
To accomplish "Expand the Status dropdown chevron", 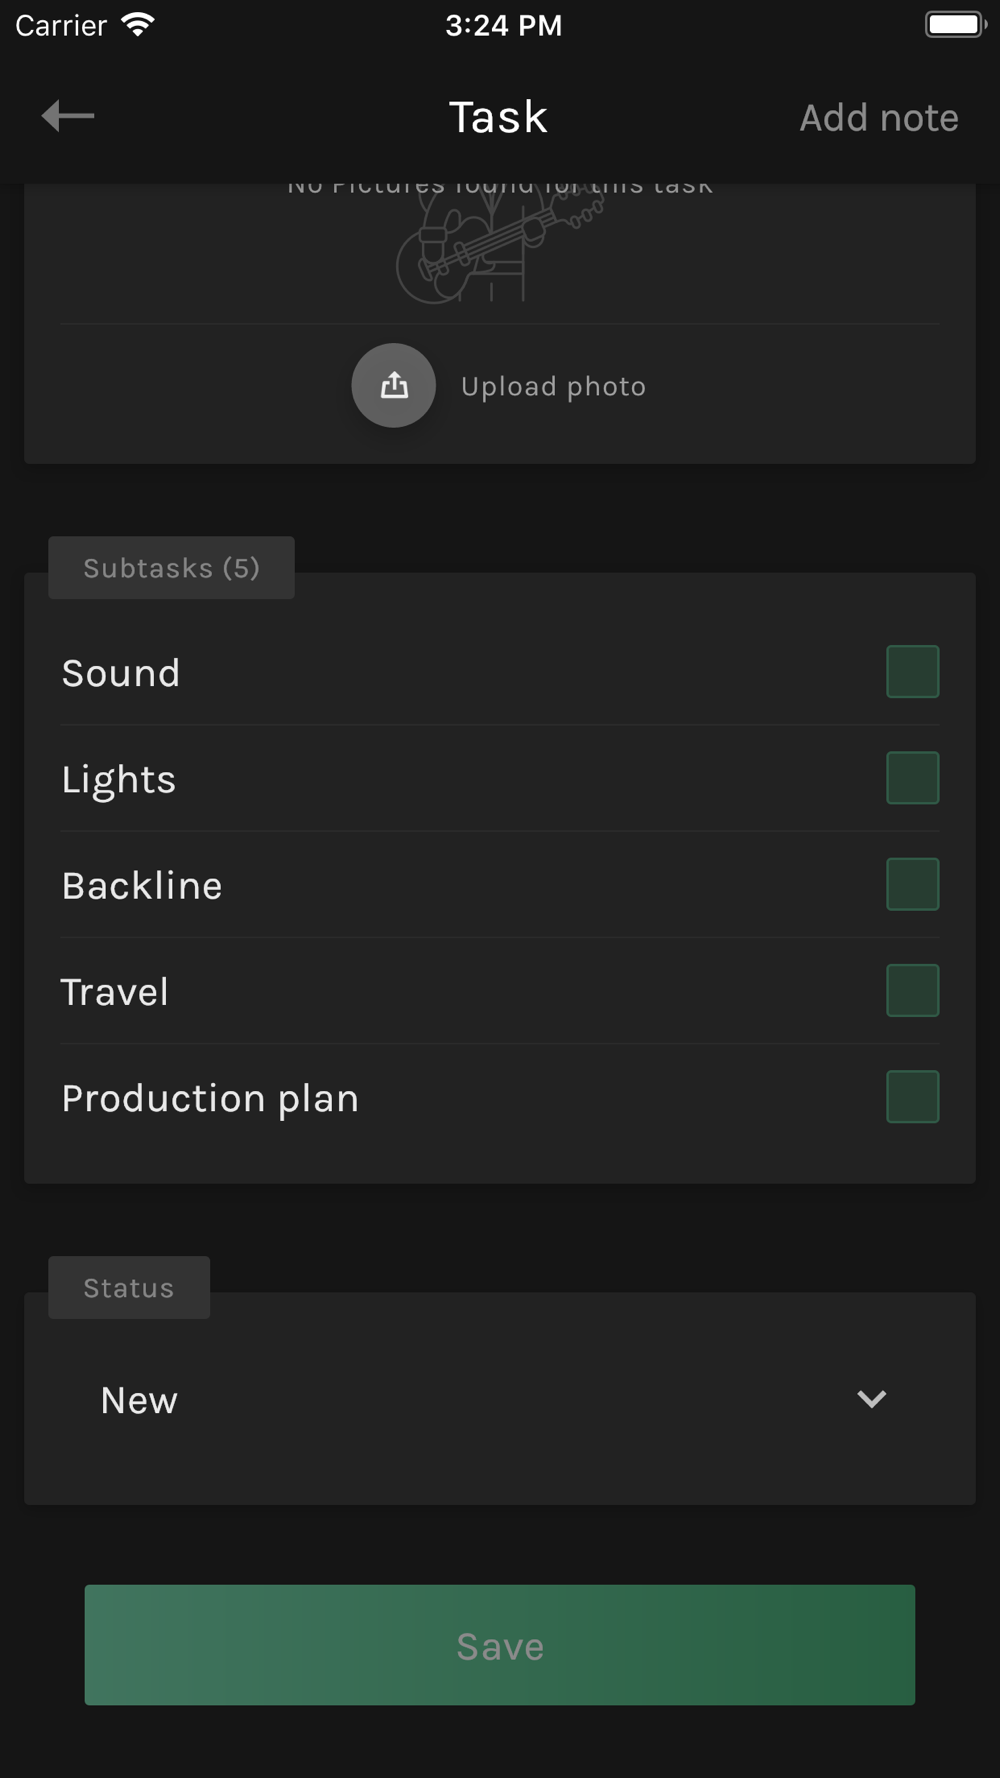I will (x=871, y=1399).
